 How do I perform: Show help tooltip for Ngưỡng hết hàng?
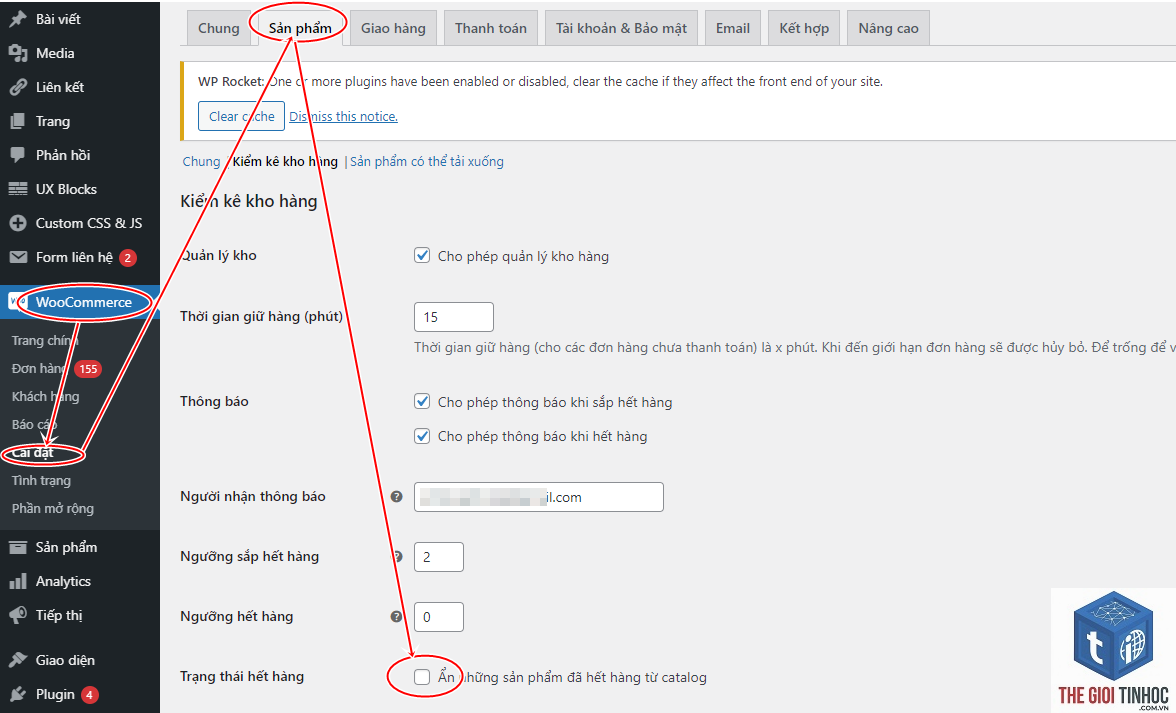pos(397,616)
